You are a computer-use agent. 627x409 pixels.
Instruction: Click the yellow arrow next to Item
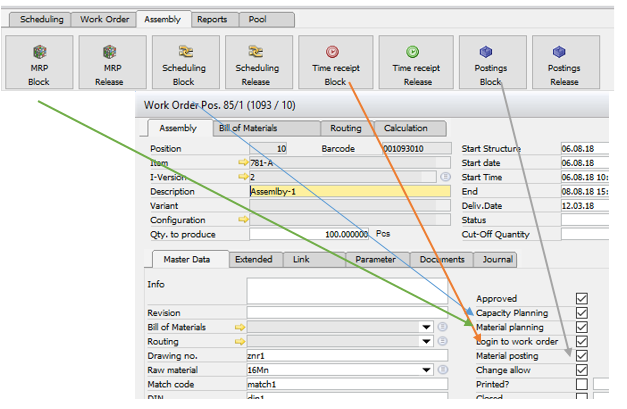click(242, 162)
